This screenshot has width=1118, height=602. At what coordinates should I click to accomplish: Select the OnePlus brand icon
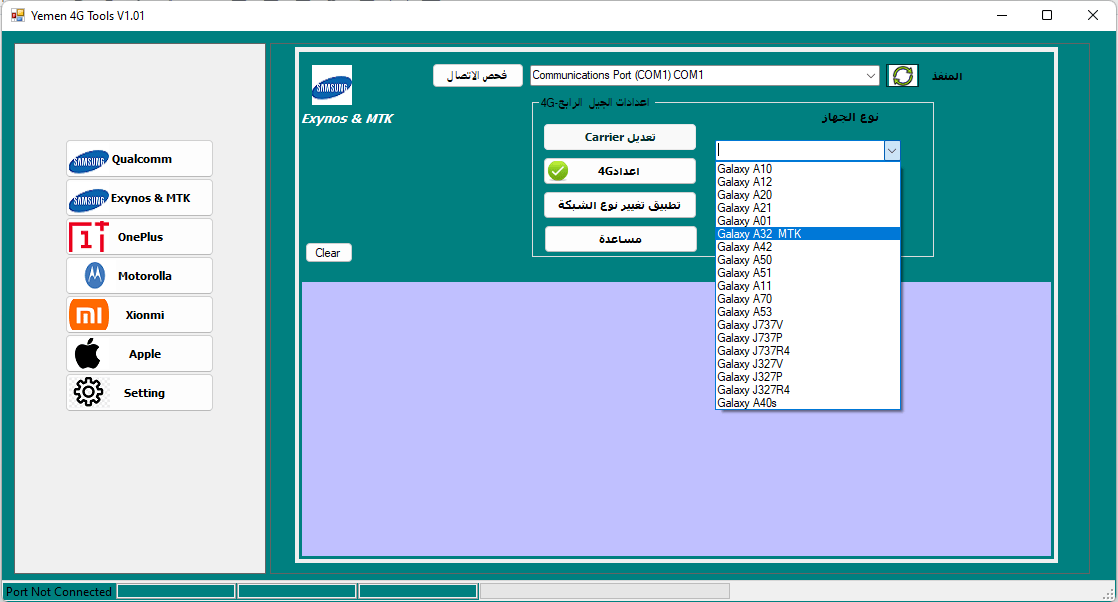tap(89, 236)
